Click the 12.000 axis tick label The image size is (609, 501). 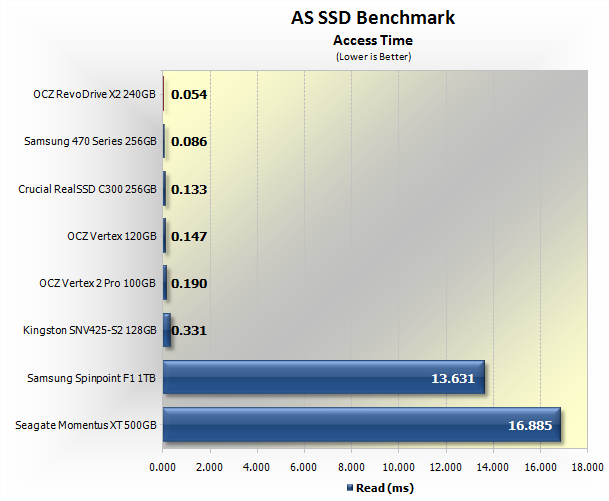point(446,467)
